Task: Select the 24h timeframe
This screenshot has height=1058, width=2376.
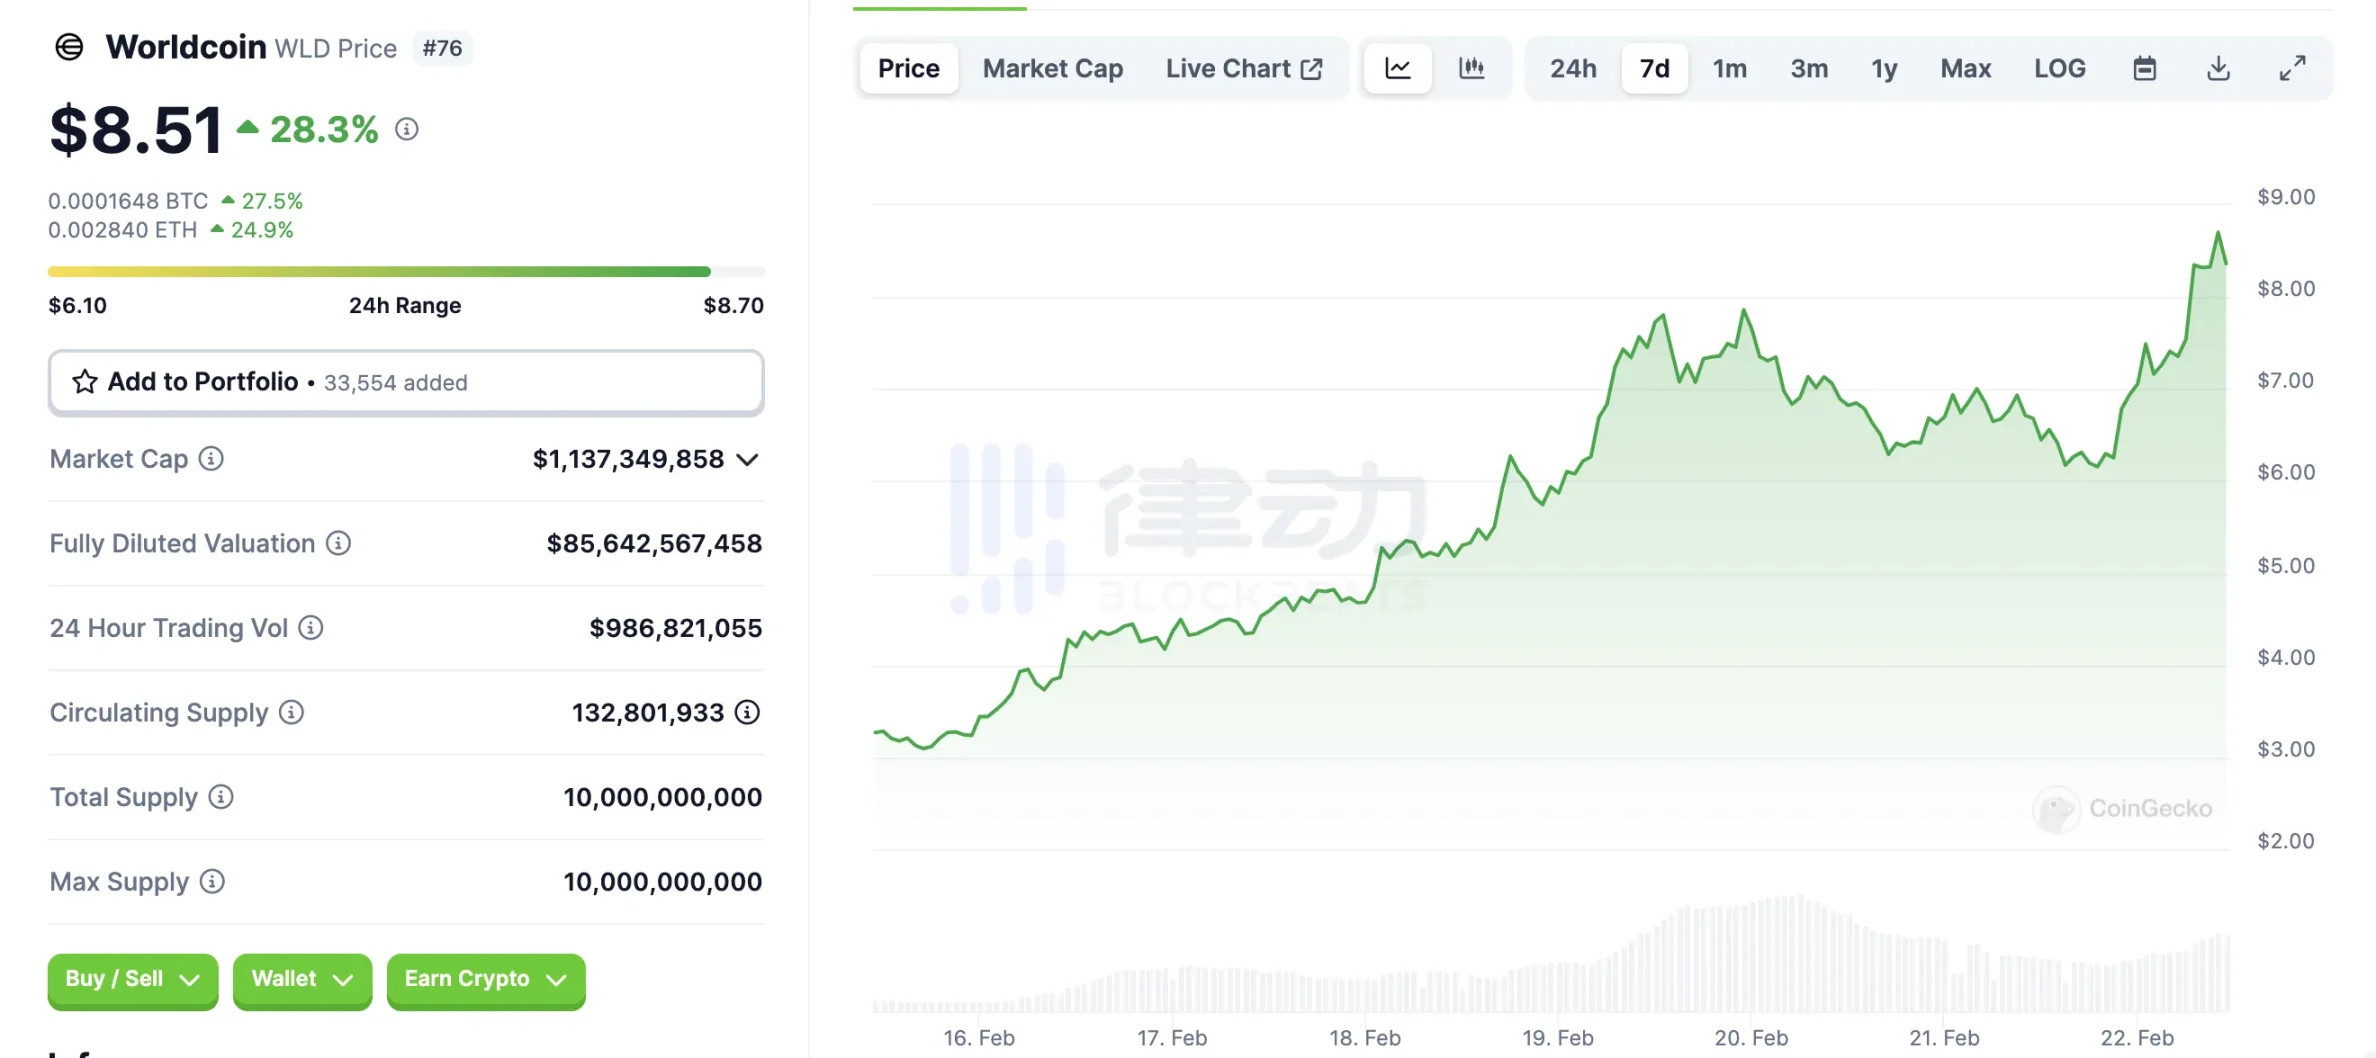Action: coord(1572,68)
